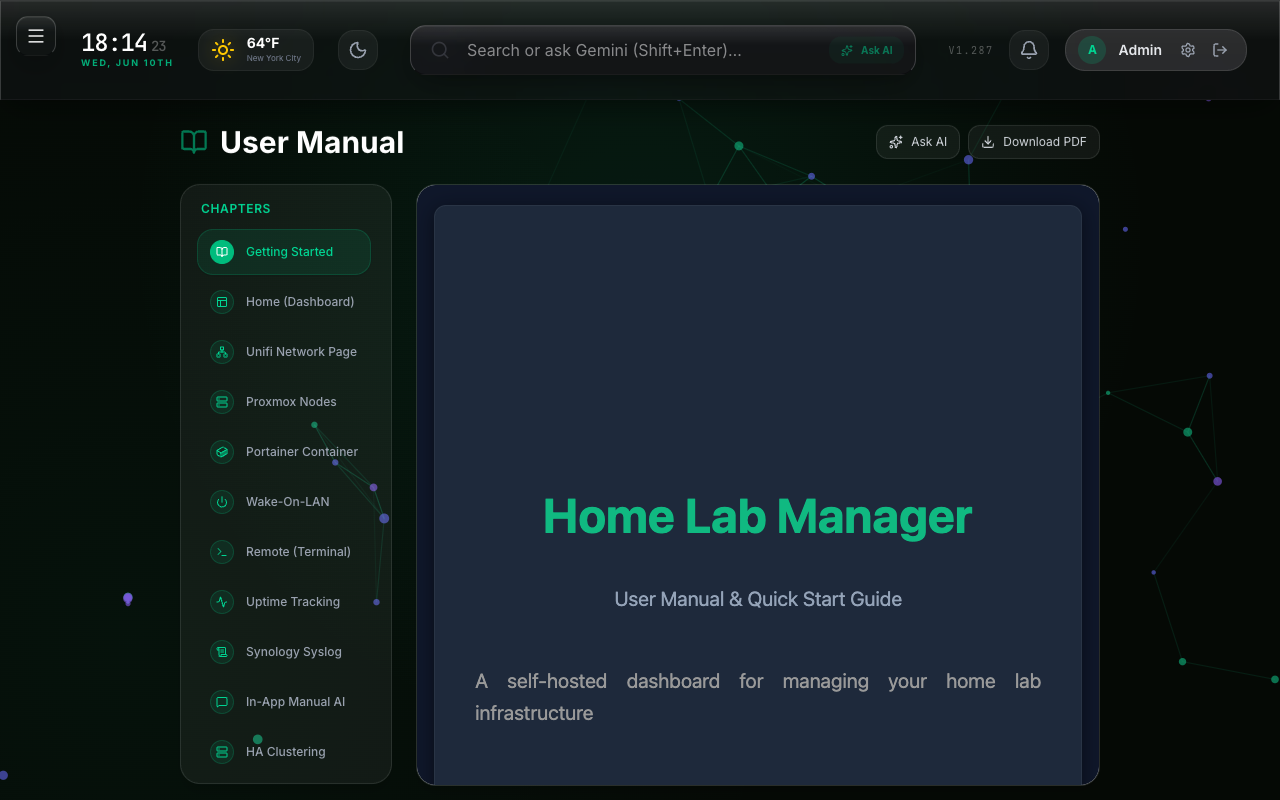Download the manual as PDF
The width and height of the screenshot is (1280, 800).
1034,142
